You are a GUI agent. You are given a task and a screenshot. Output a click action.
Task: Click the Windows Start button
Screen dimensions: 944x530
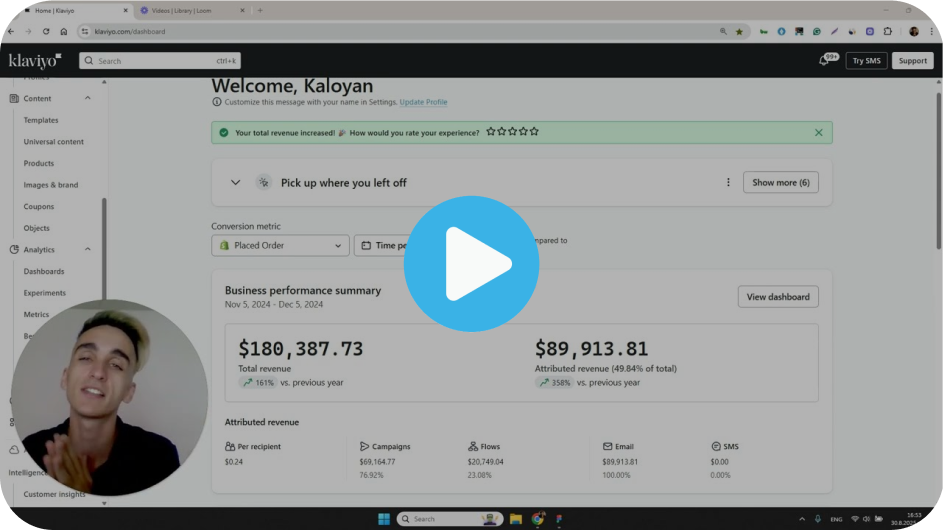383,519
